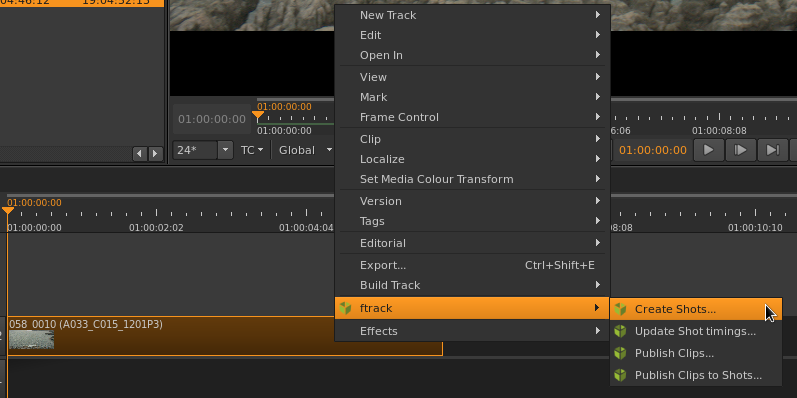This screenshot has width=797, height=398.
Task: Click the orange current timecode field
Action: pos(653,150)
